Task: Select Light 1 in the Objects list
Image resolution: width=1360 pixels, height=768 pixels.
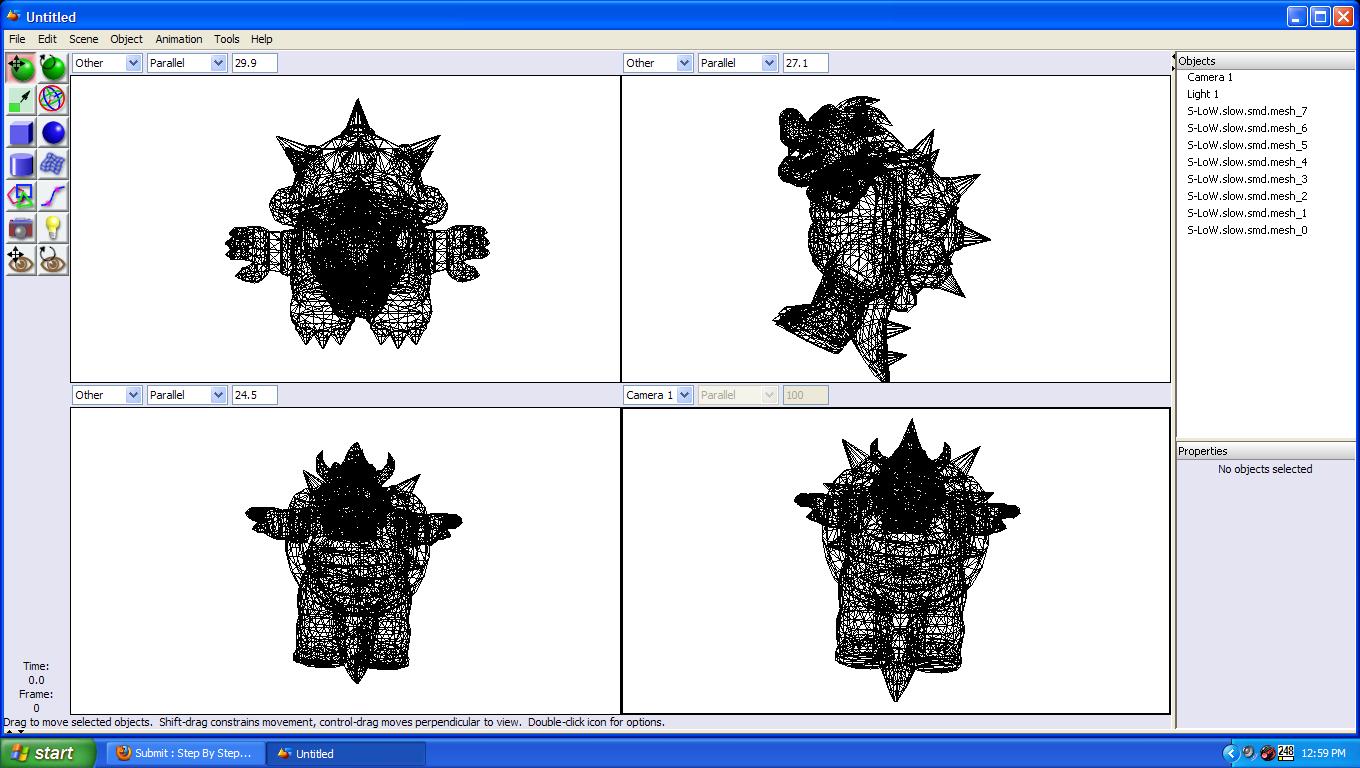Action: (x=1203, y=94)
